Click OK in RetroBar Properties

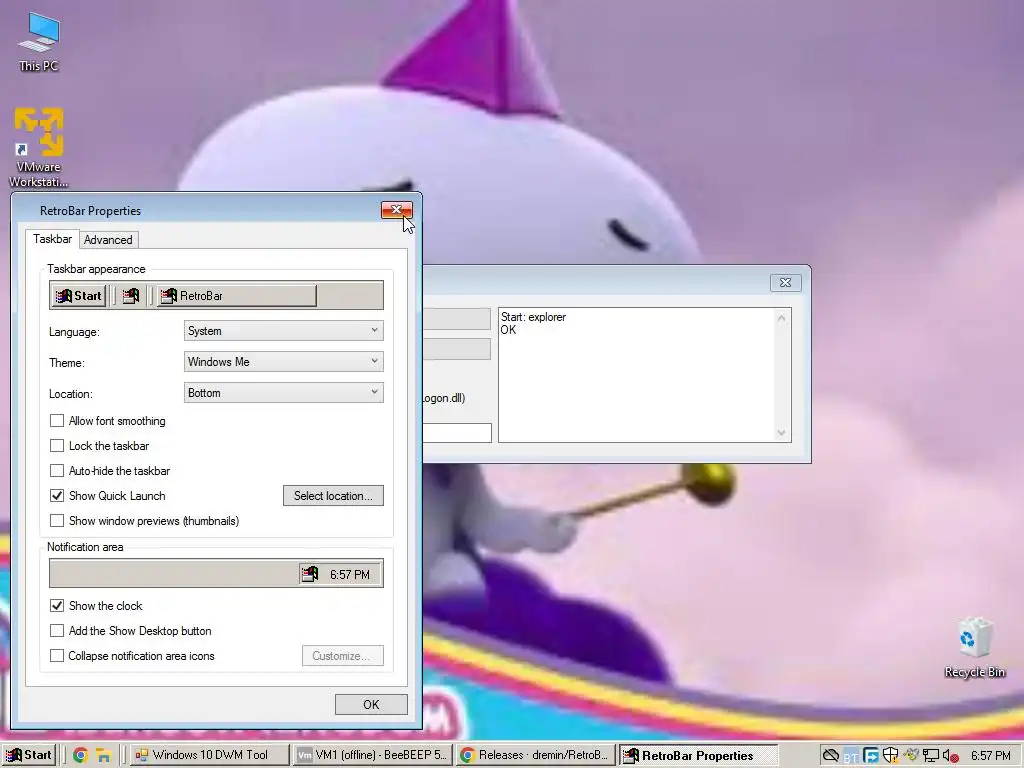371,705
